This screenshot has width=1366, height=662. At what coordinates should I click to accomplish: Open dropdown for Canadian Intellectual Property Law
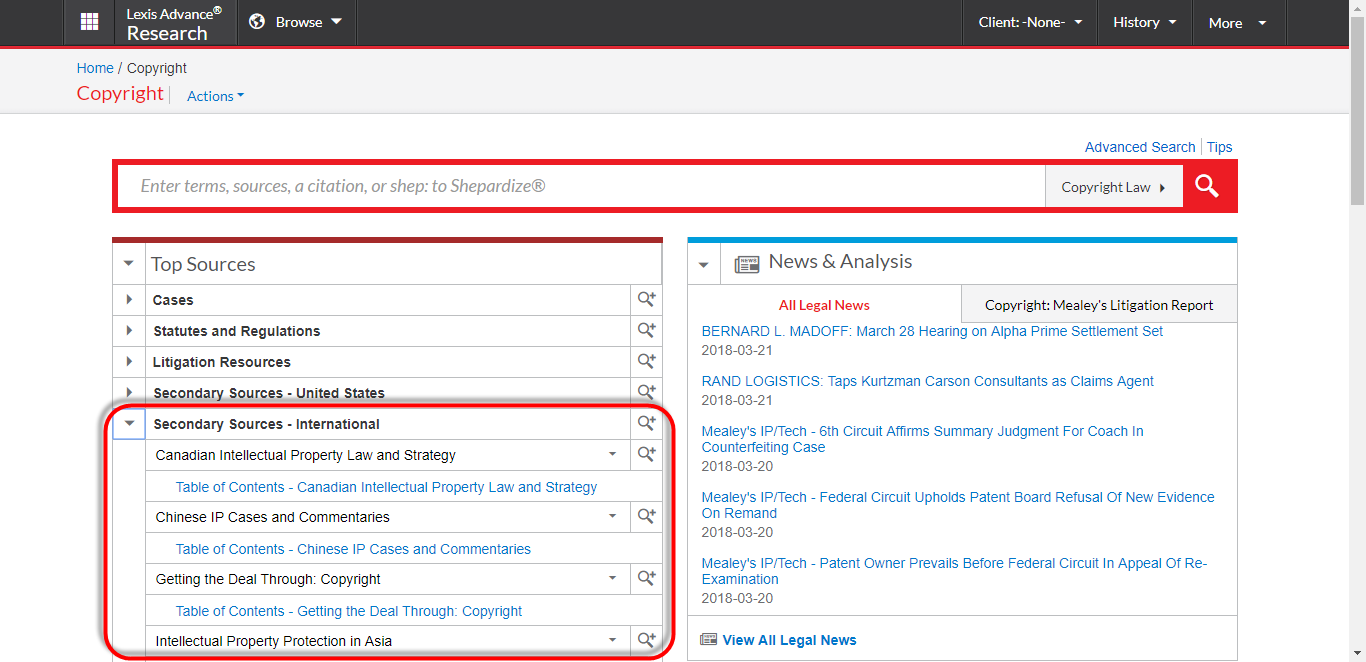coord(613,455)
